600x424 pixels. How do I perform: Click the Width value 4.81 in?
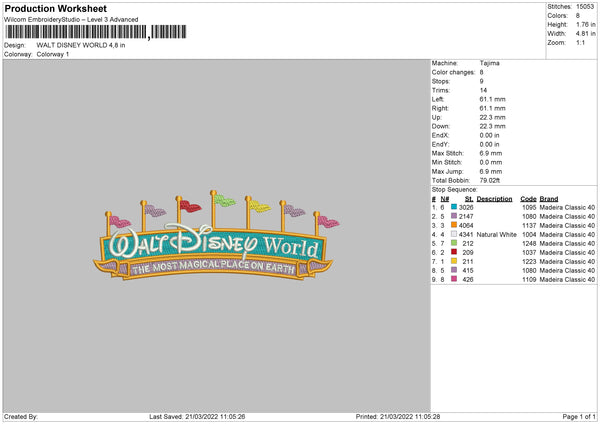click(585, 34)
